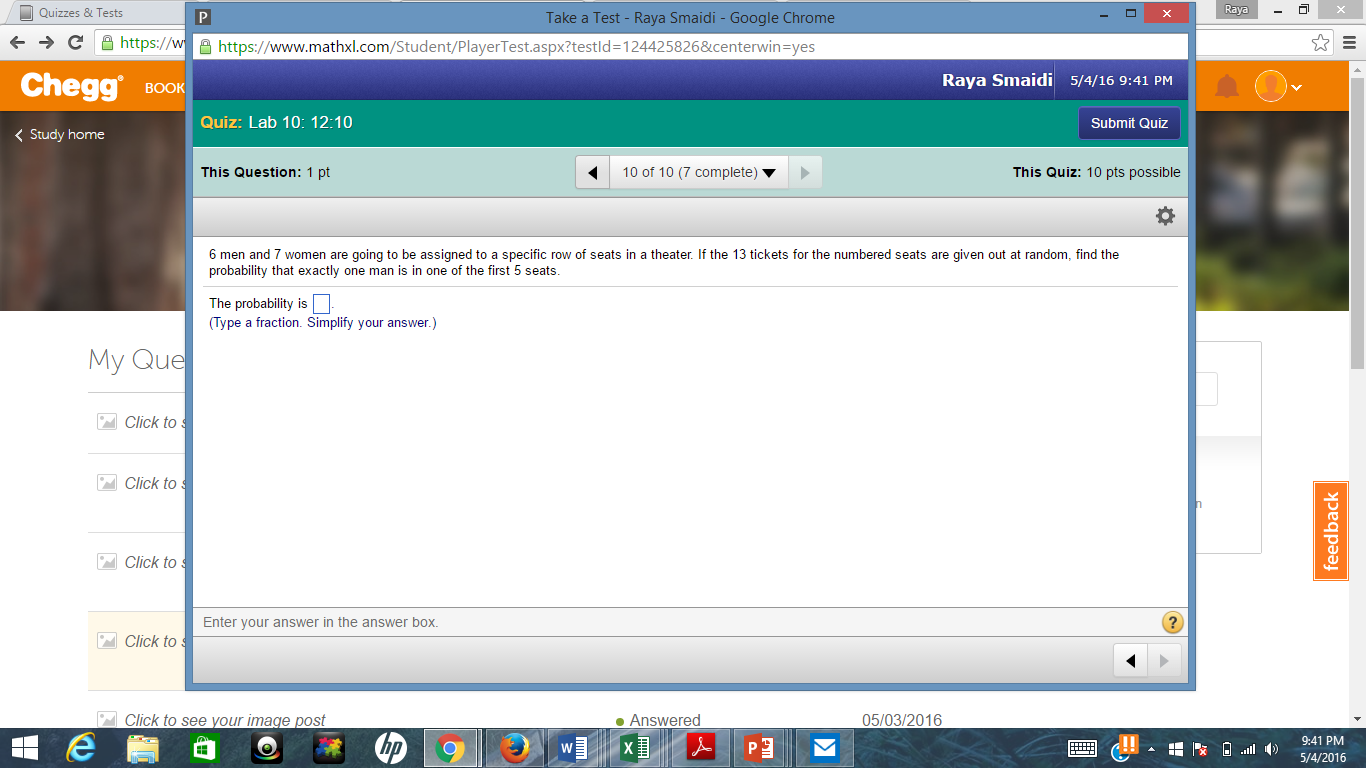Switch to the Quizzes & Tests browser tab
This screenshot has width=1366, height=768.
(80, 13)
